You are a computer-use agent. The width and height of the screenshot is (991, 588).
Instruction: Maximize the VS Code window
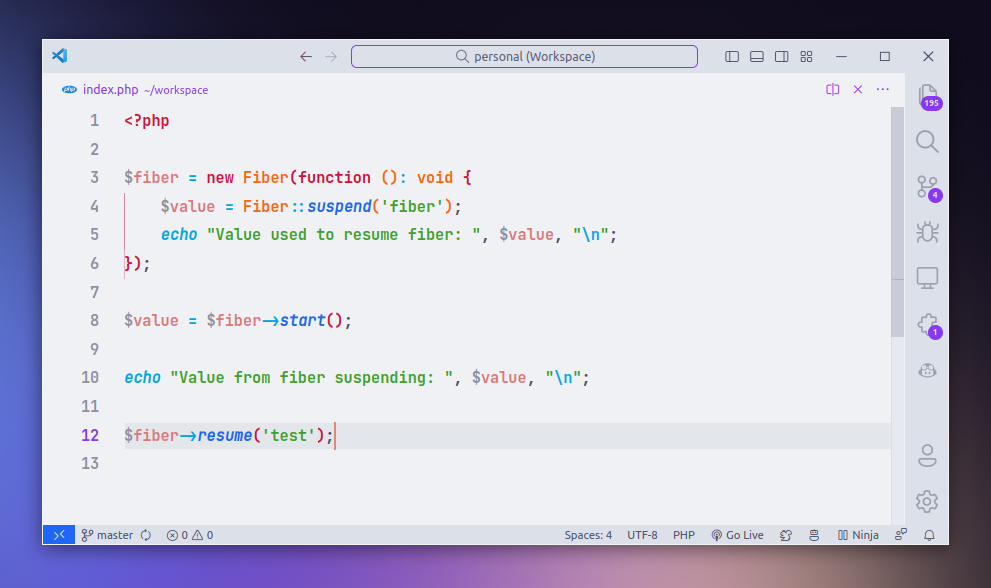885,57
